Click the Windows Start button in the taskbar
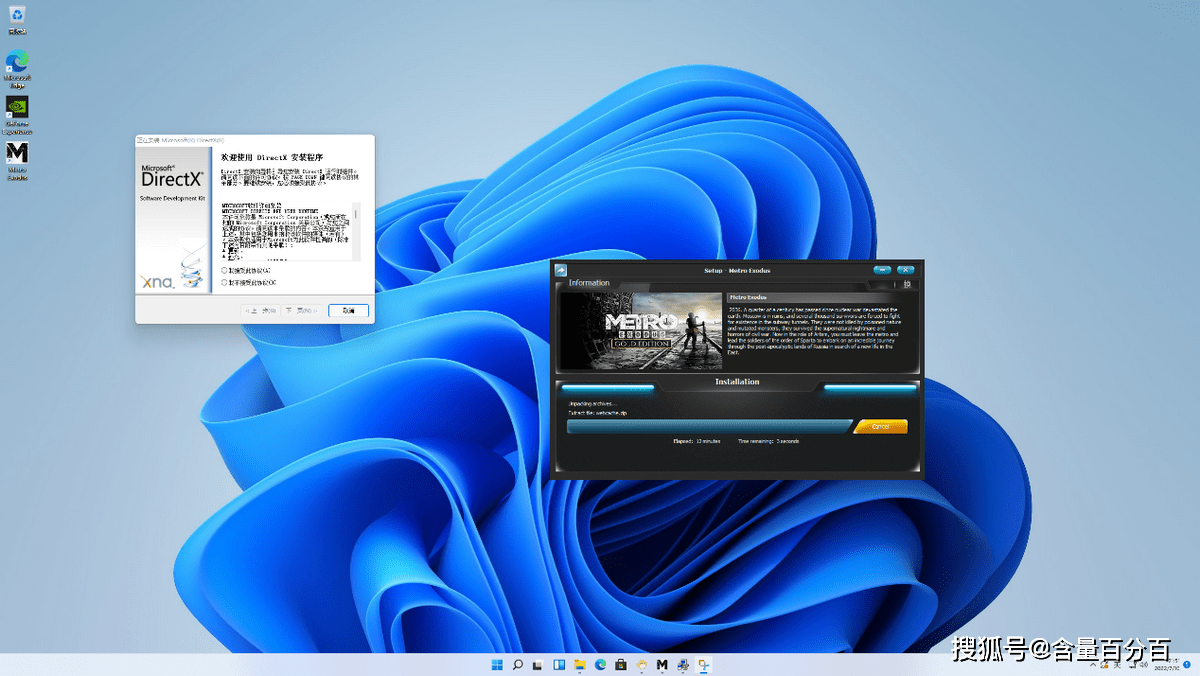 [497, 664]
